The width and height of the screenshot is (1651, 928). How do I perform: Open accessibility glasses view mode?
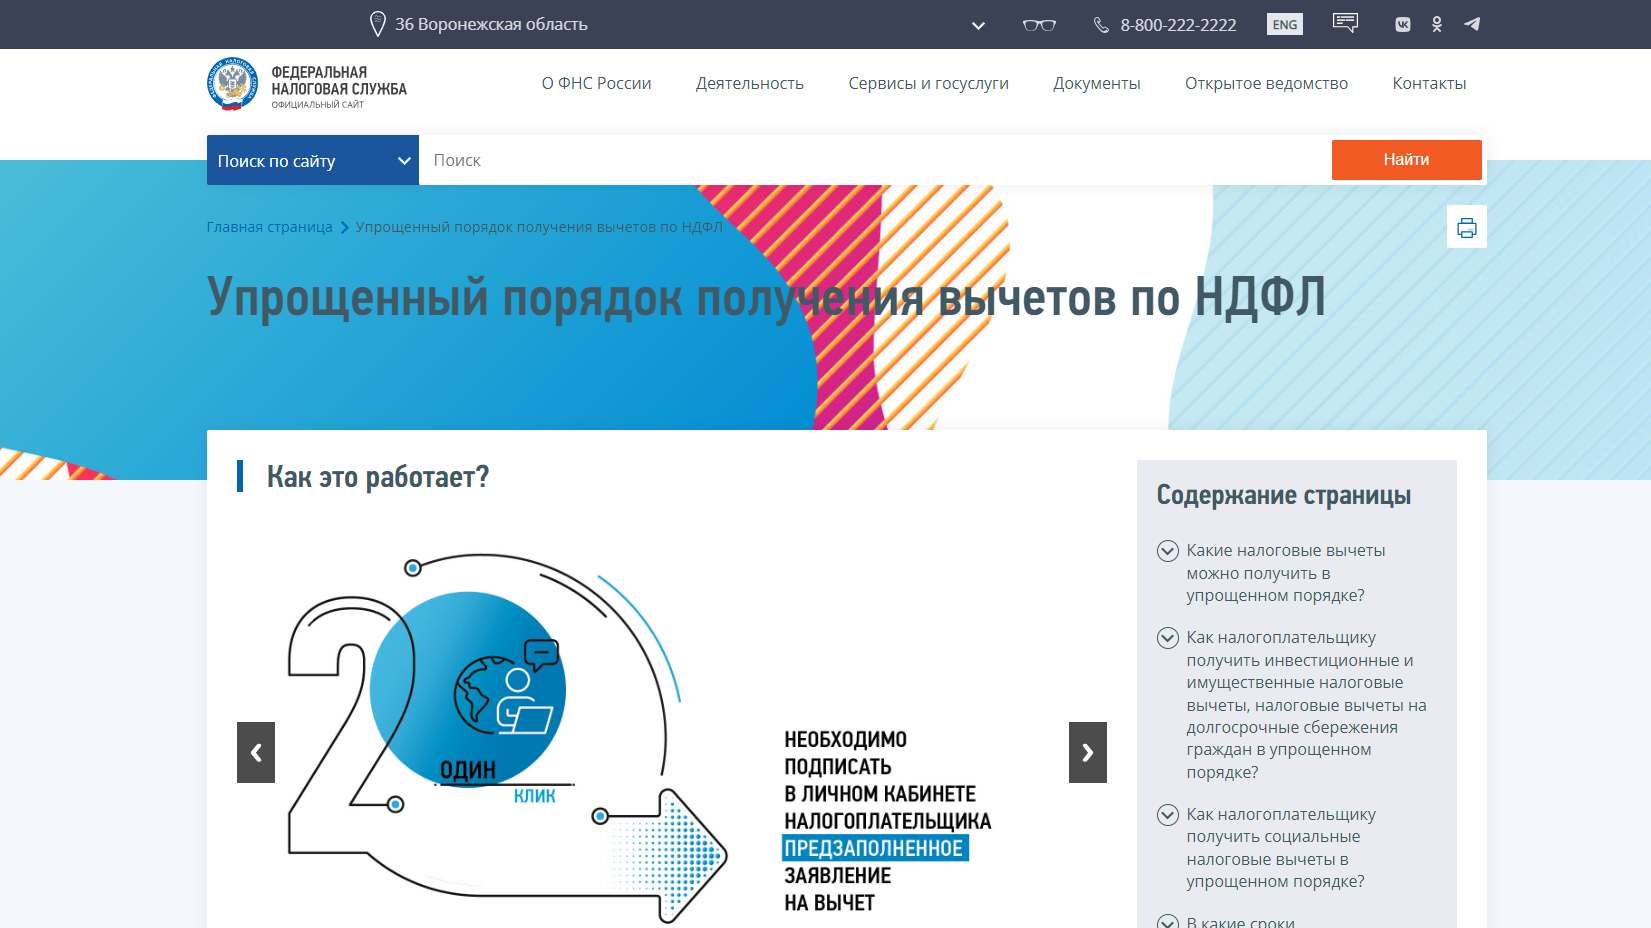(x=1039, y=25)
